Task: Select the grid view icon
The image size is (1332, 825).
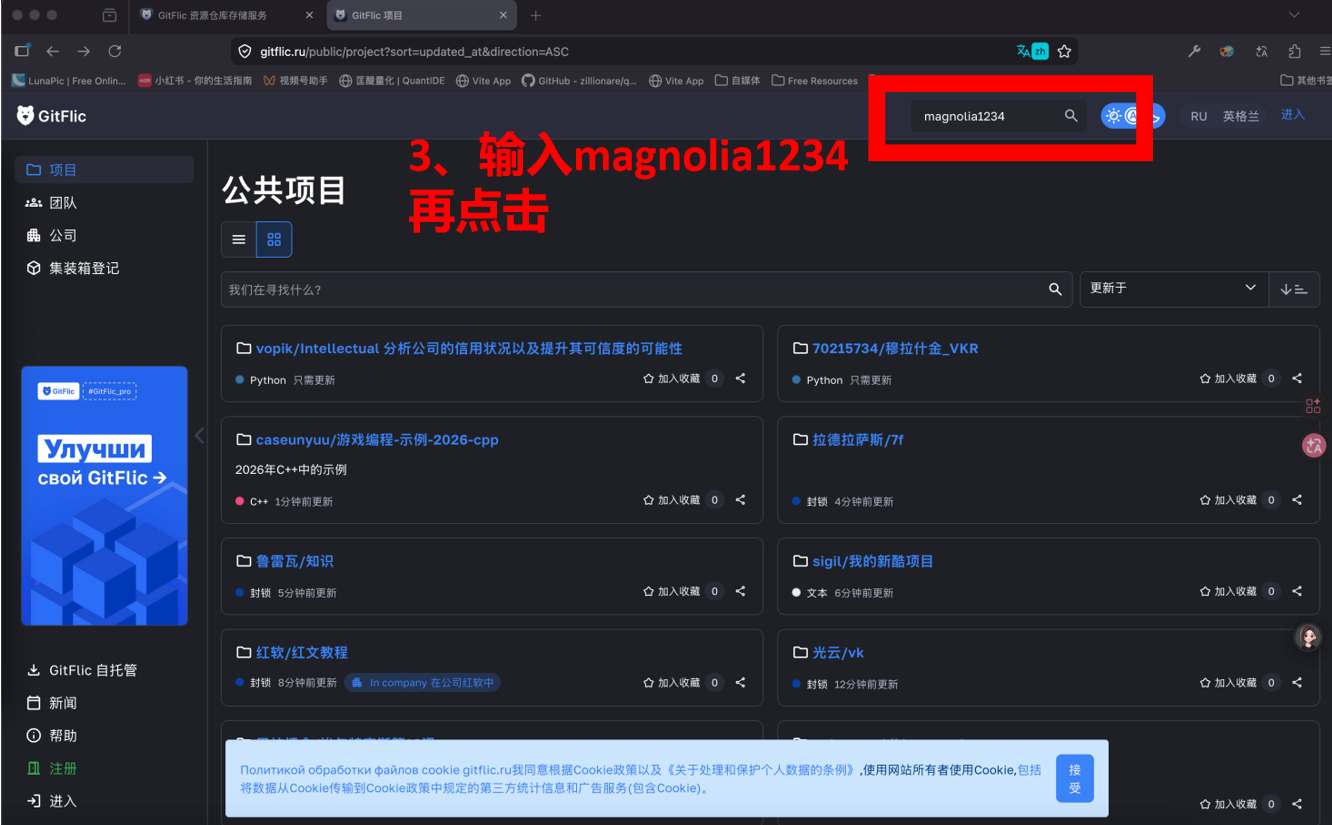Action: coord(274,239)
